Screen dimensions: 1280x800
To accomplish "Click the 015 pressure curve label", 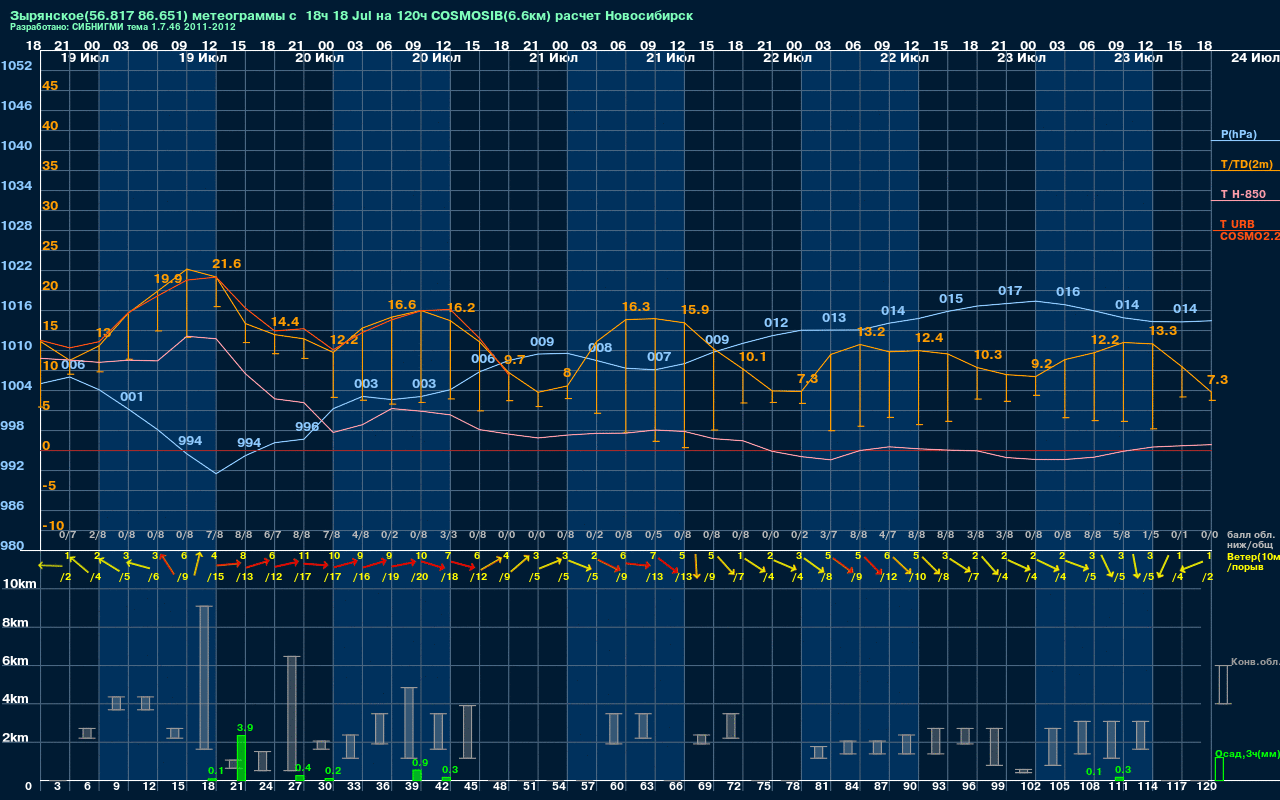I will (951, 299).
